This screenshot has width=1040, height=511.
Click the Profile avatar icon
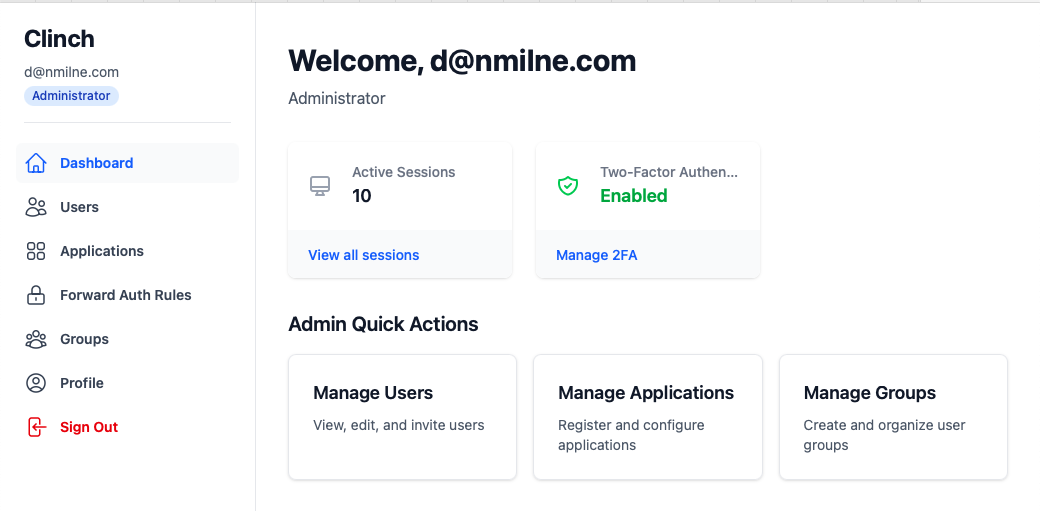click(36, 383)
